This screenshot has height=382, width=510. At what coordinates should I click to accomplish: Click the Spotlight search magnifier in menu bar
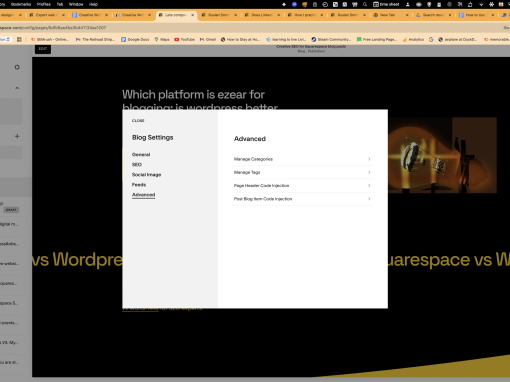(x=365, y=4)
